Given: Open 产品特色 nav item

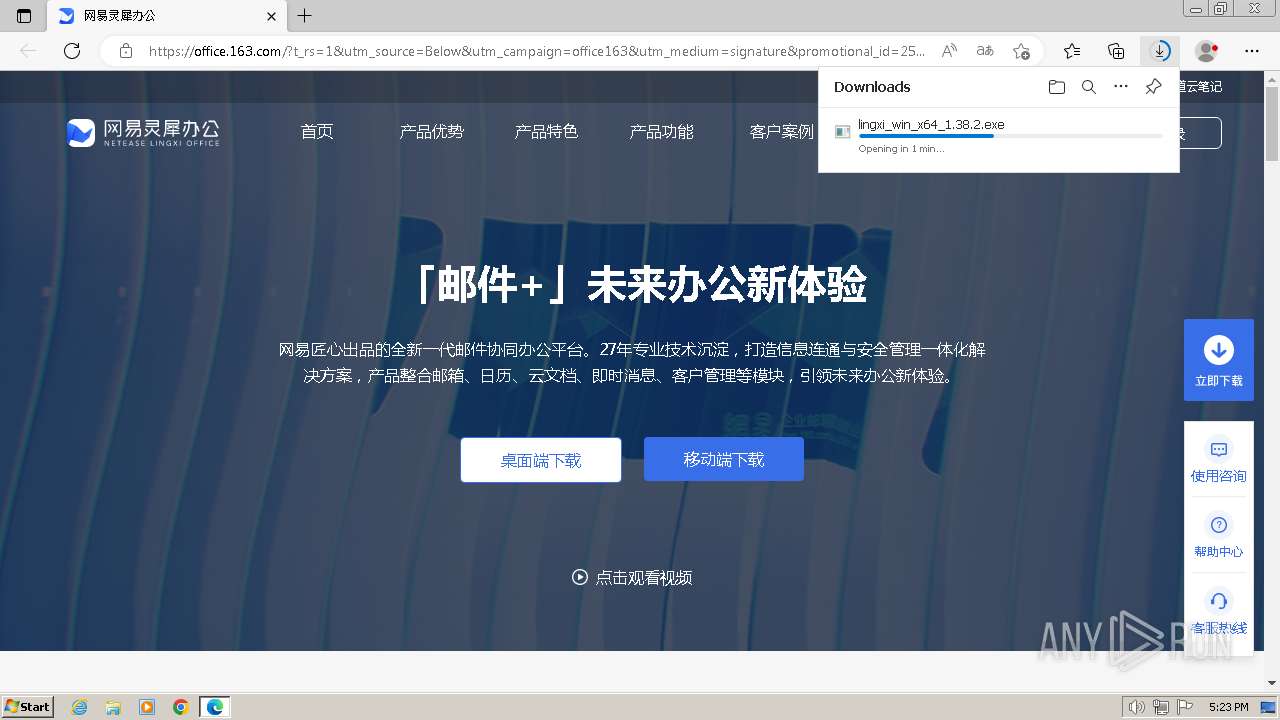Looking at the screenshot, I should pyautogui.click(x=546, y=132).
